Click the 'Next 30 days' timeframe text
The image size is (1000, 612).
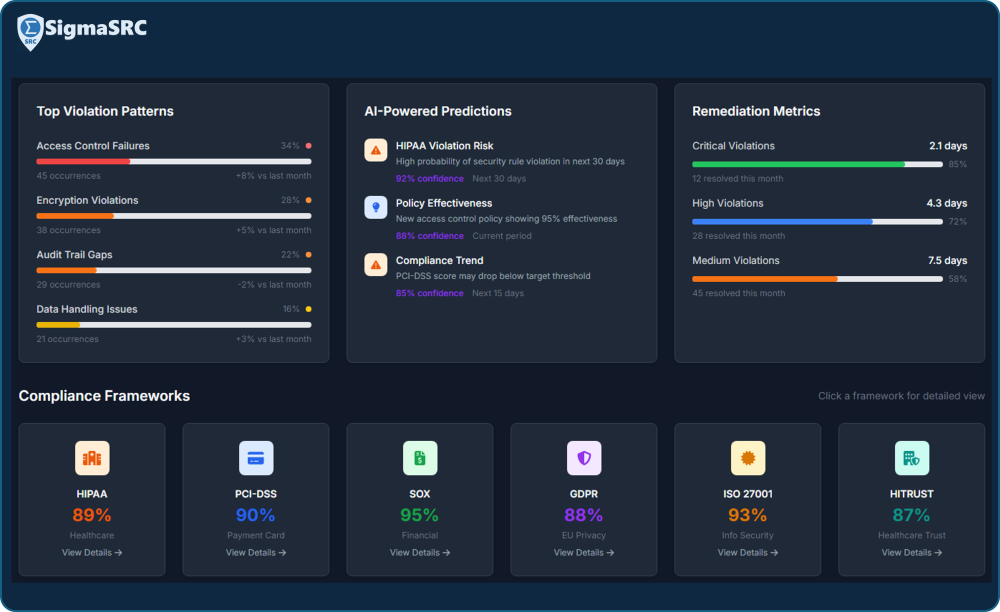[x=499, y=178]
